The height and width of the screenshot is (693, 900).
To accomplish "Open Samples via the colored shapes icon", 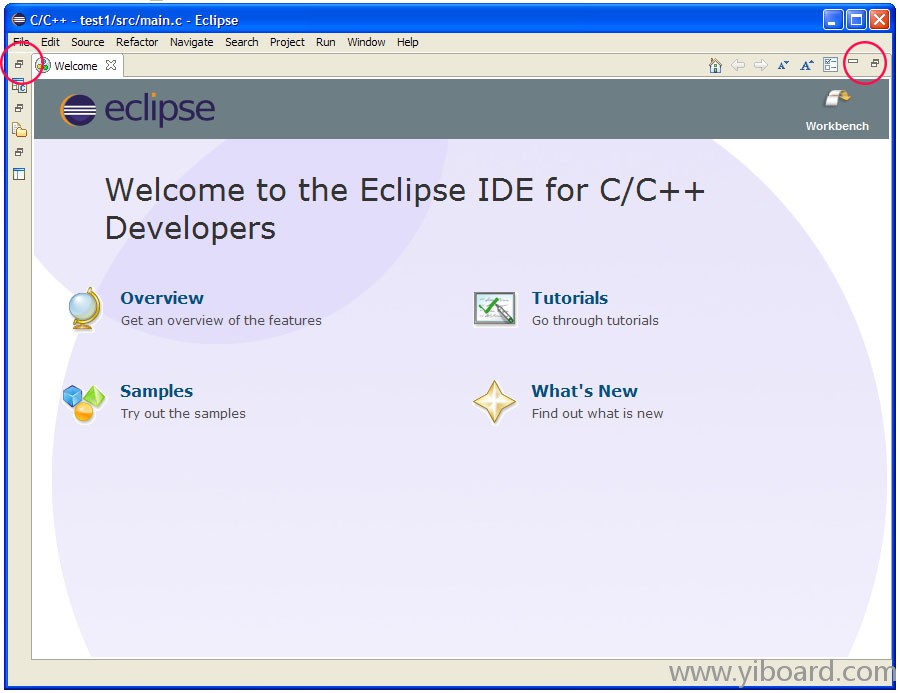I will (84, 403).
